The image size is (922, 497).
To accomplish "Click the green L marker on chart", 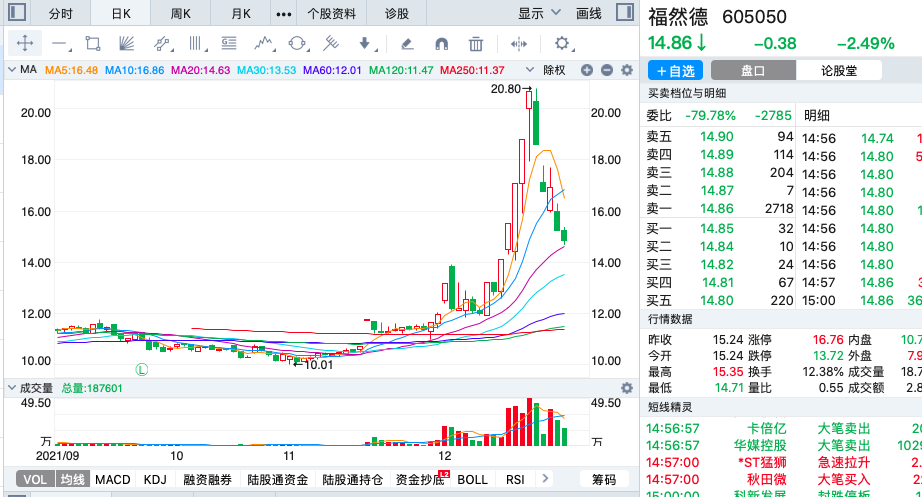I will pyautogui.click(x=142, y=369).
